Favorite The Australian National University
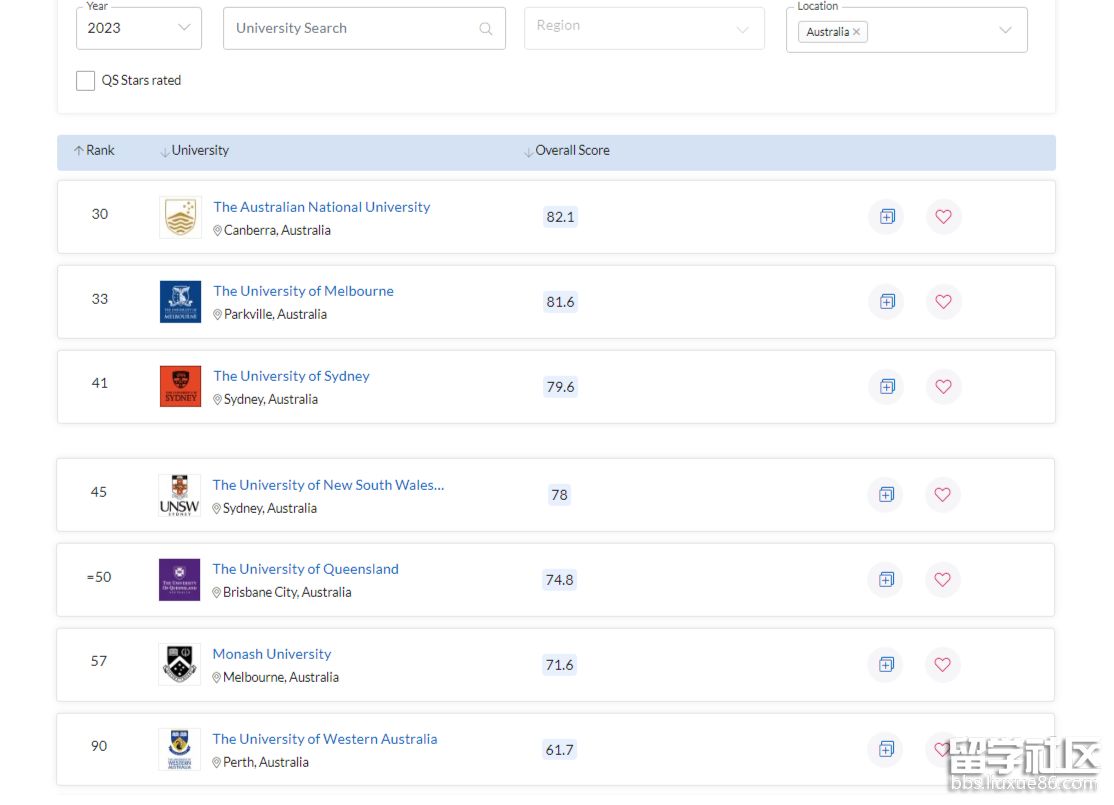1114x805 pixels. [943, 217]
